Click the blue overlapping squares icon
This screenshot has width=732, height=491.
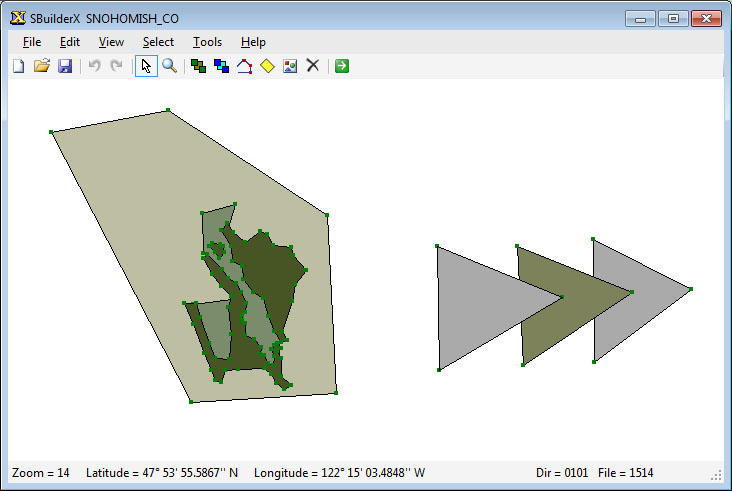point(221,66)
